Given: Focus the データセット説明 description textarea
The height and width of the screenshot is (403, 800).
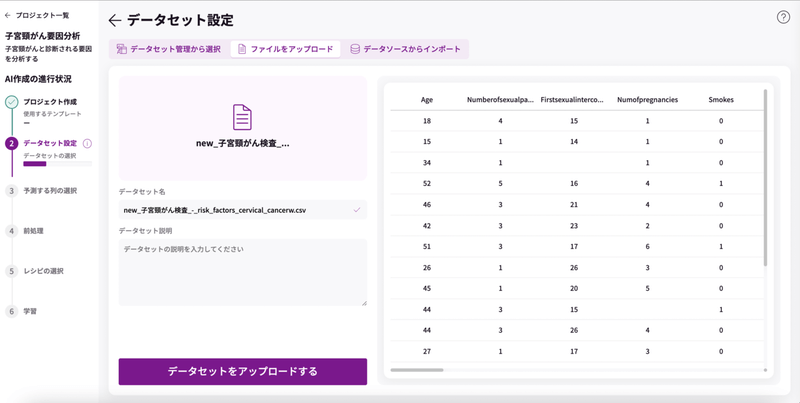Looking at the screenshot, I should [243, 272].
